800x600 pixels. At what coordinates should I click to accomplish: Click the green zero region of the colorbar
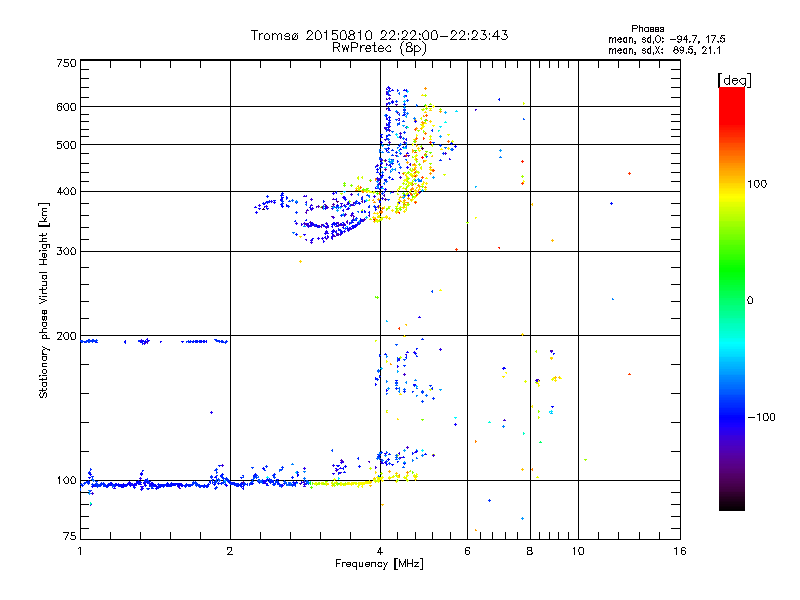coord(732,299)
